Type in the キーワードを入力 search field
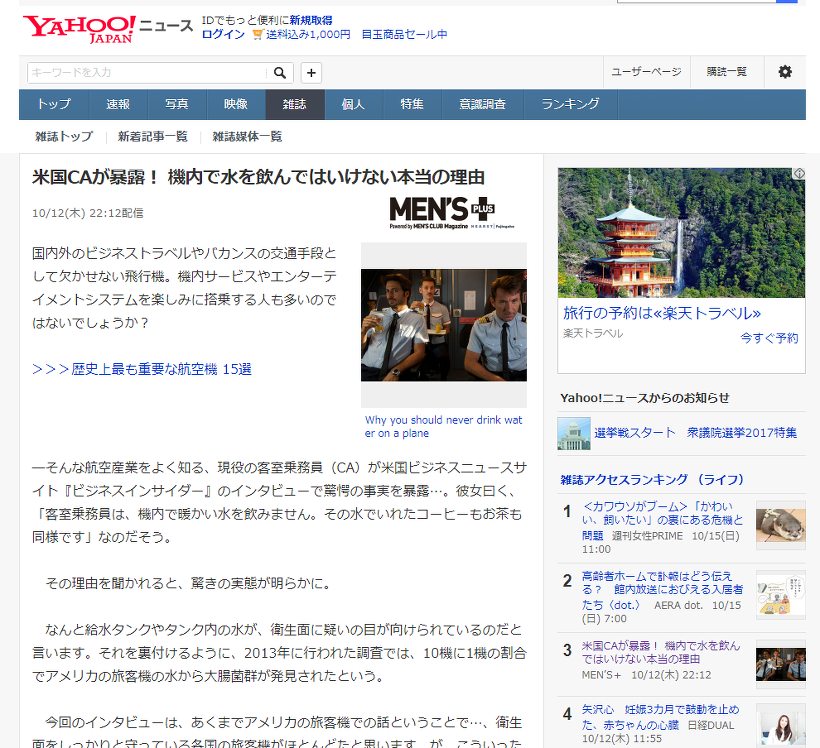The width and height of the screenshot is (820, 748). coord(146,72)
